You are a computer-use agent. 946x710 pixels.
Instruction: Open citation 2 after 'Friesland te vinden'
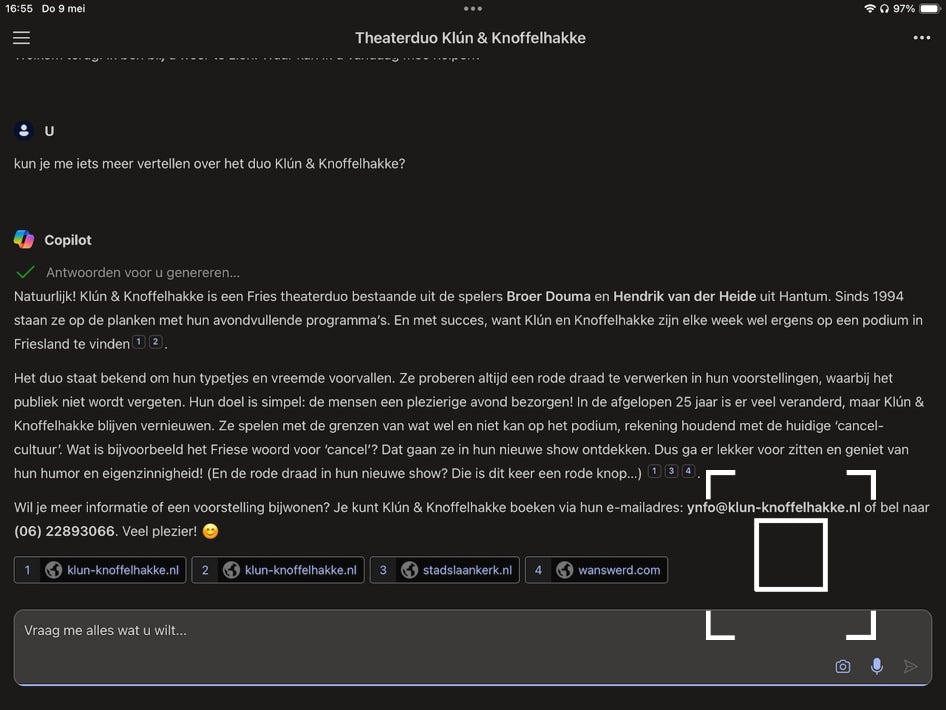coord(155,343)
